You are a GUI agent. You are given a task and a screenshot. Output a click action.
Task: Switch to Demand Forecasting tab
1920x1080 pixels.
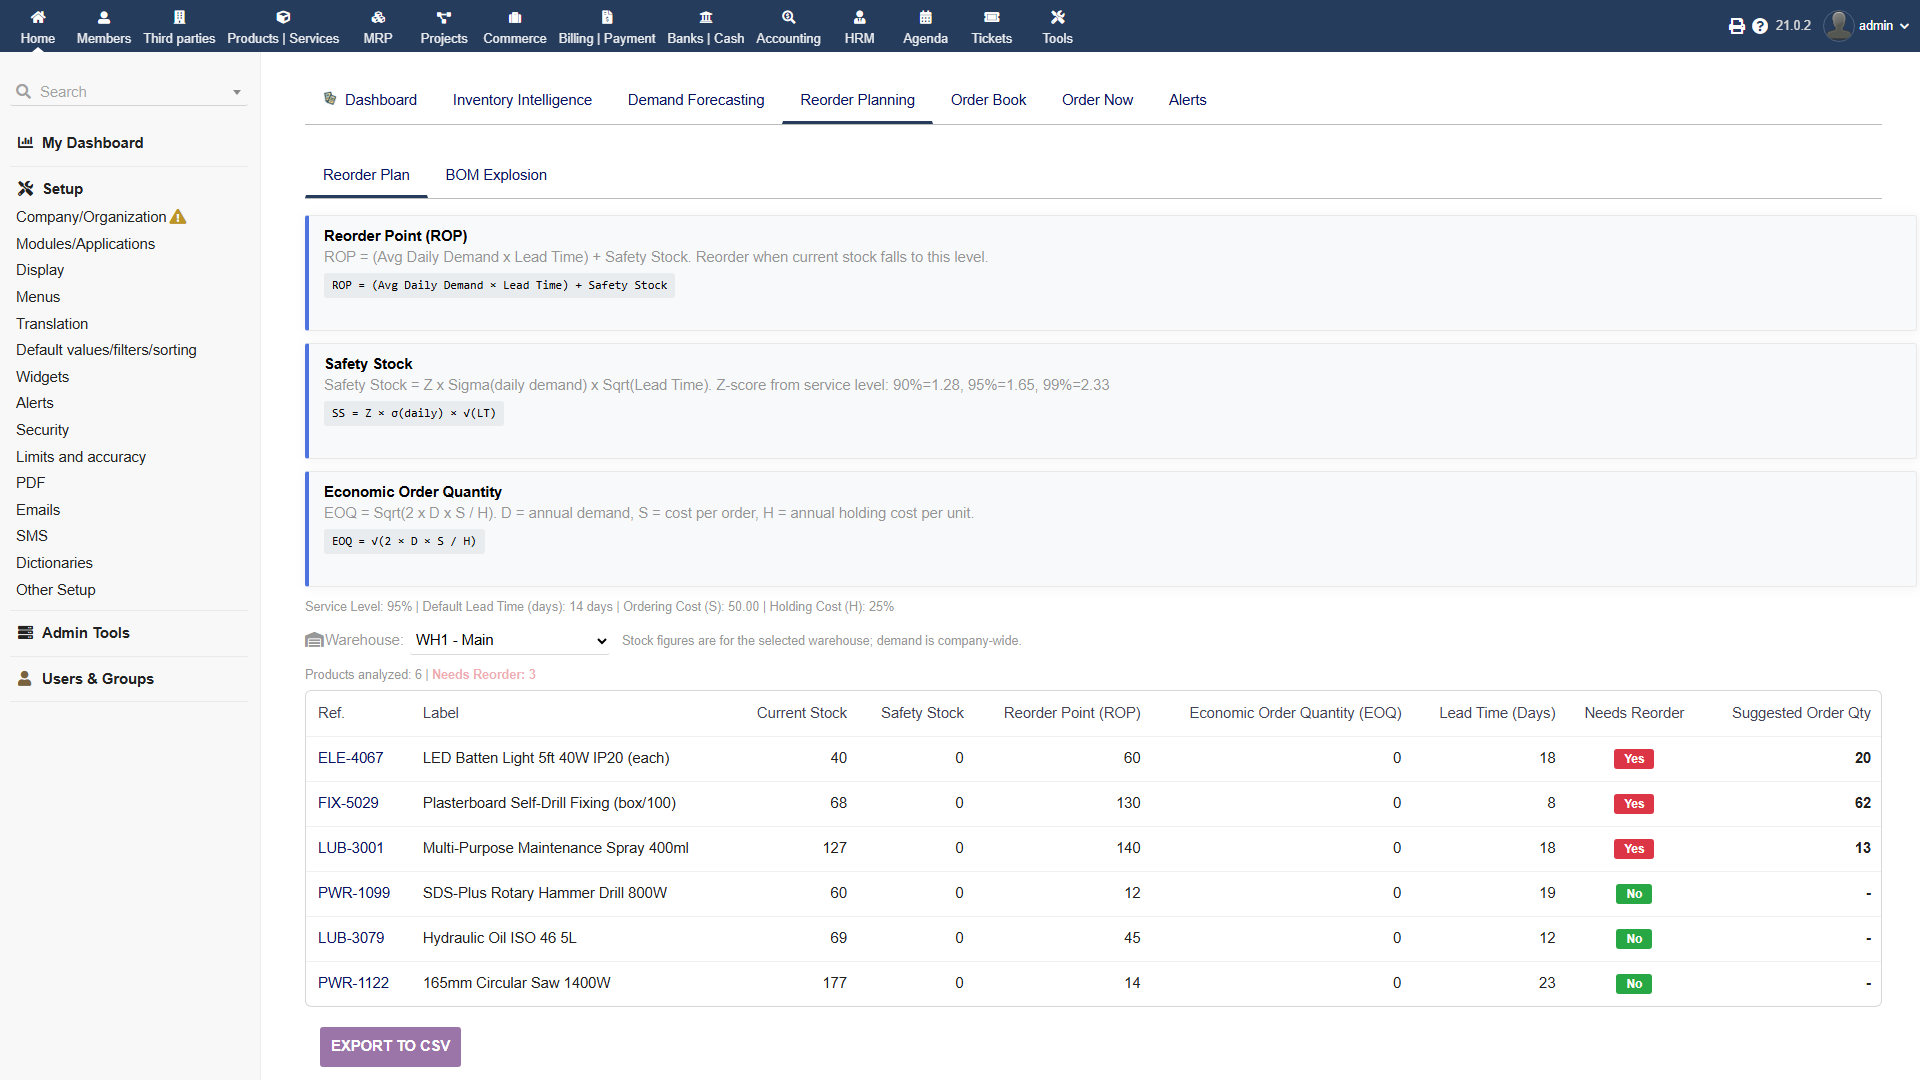tap(696, 100)
